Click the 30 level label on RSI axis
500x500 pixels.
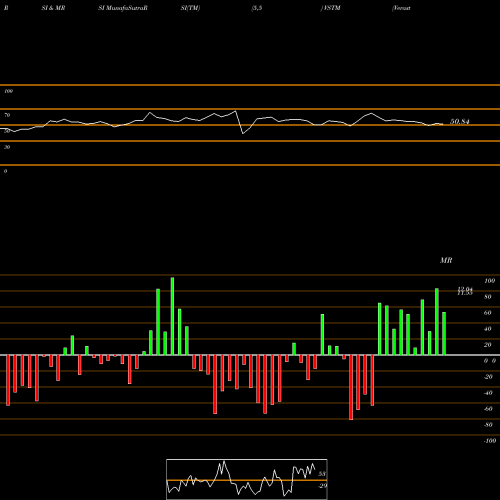click(x=7, y=147)
